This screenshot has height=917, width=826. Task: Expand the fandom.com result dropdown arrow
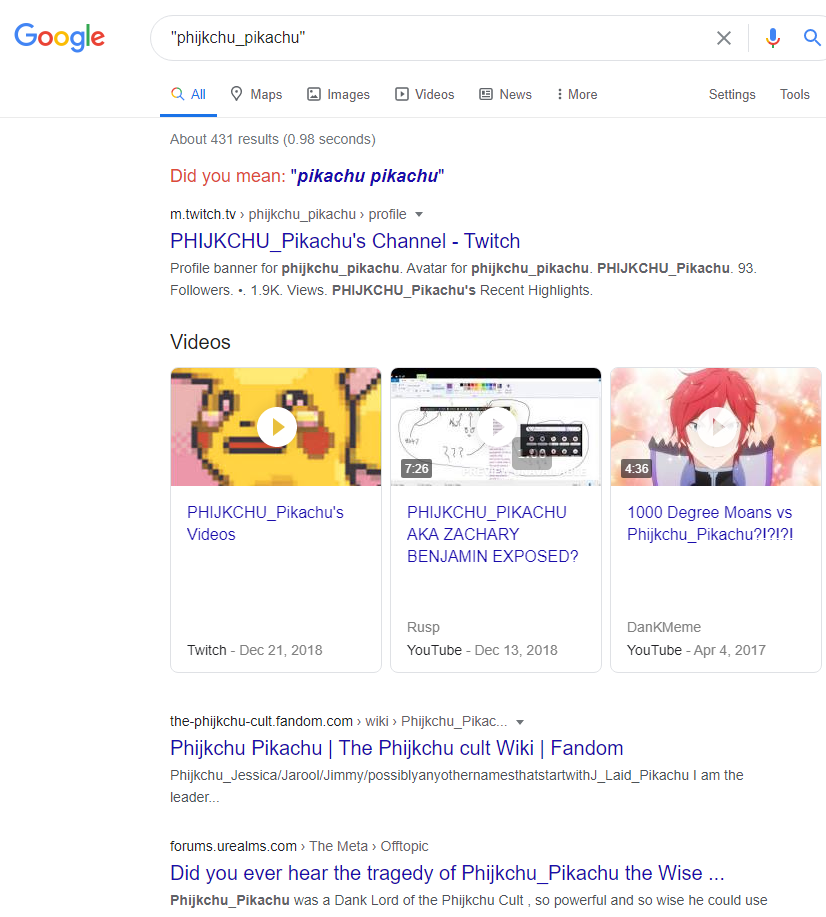coord(520,722)
